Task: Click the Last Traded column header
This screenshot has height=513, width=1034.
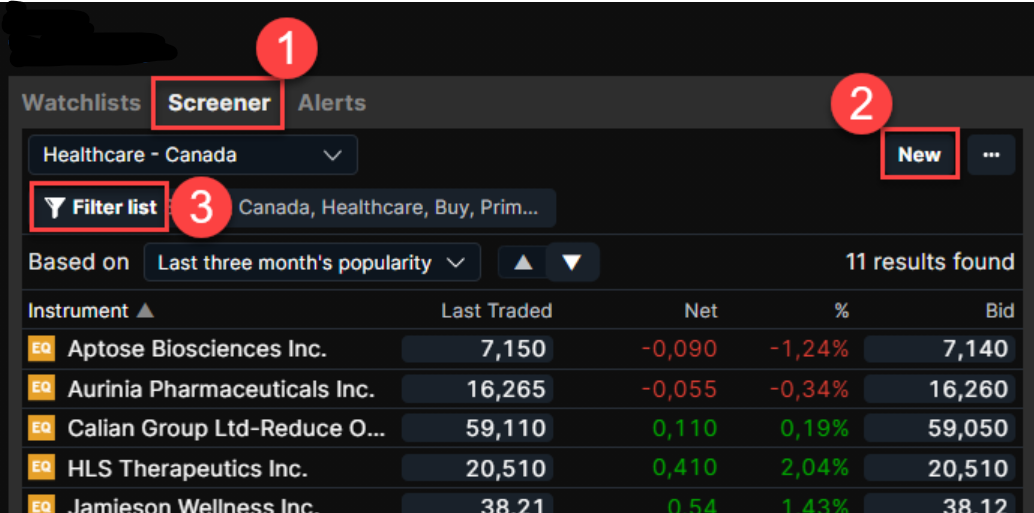Action: [496, 311]
